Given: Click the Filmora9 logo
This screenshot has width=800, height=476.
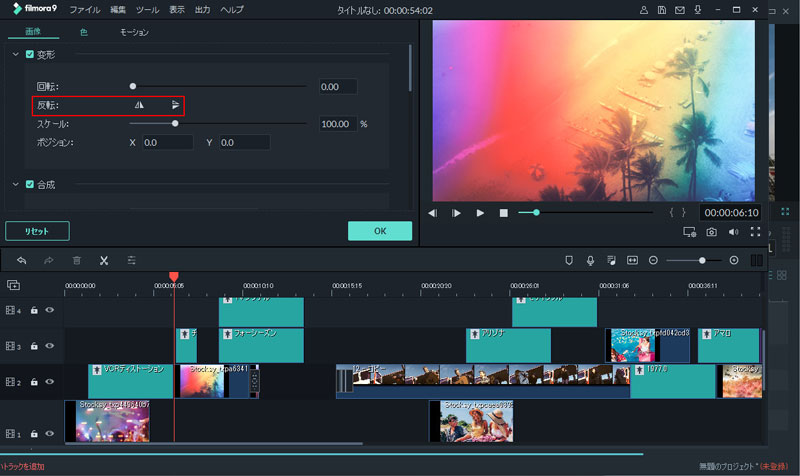Looking at the screenshot, I should pyautogui.click(x=35, y=9).
